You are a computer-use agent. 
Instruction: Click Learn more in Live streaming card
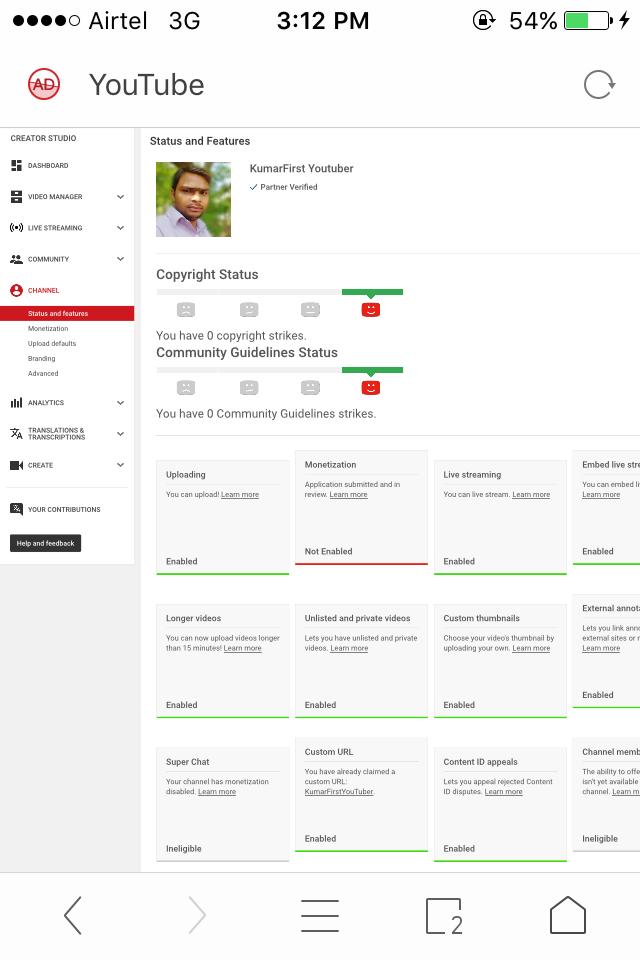(531, 495)
